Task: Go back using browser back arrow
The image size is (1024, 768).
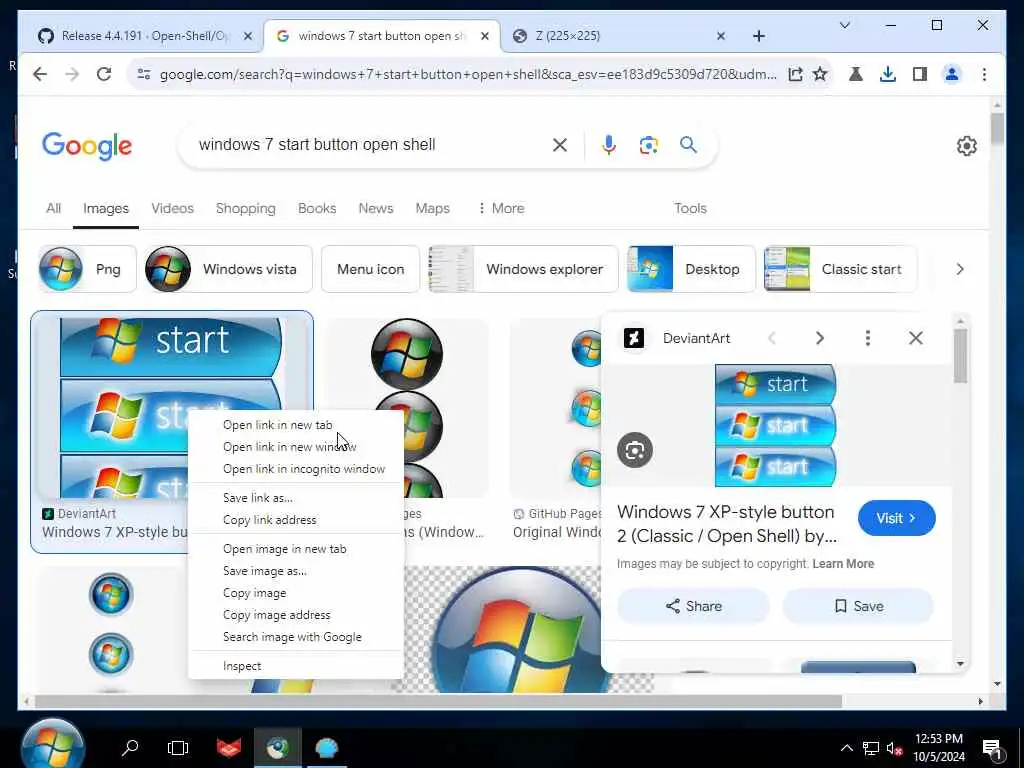Action: click(x=40, y=74)
